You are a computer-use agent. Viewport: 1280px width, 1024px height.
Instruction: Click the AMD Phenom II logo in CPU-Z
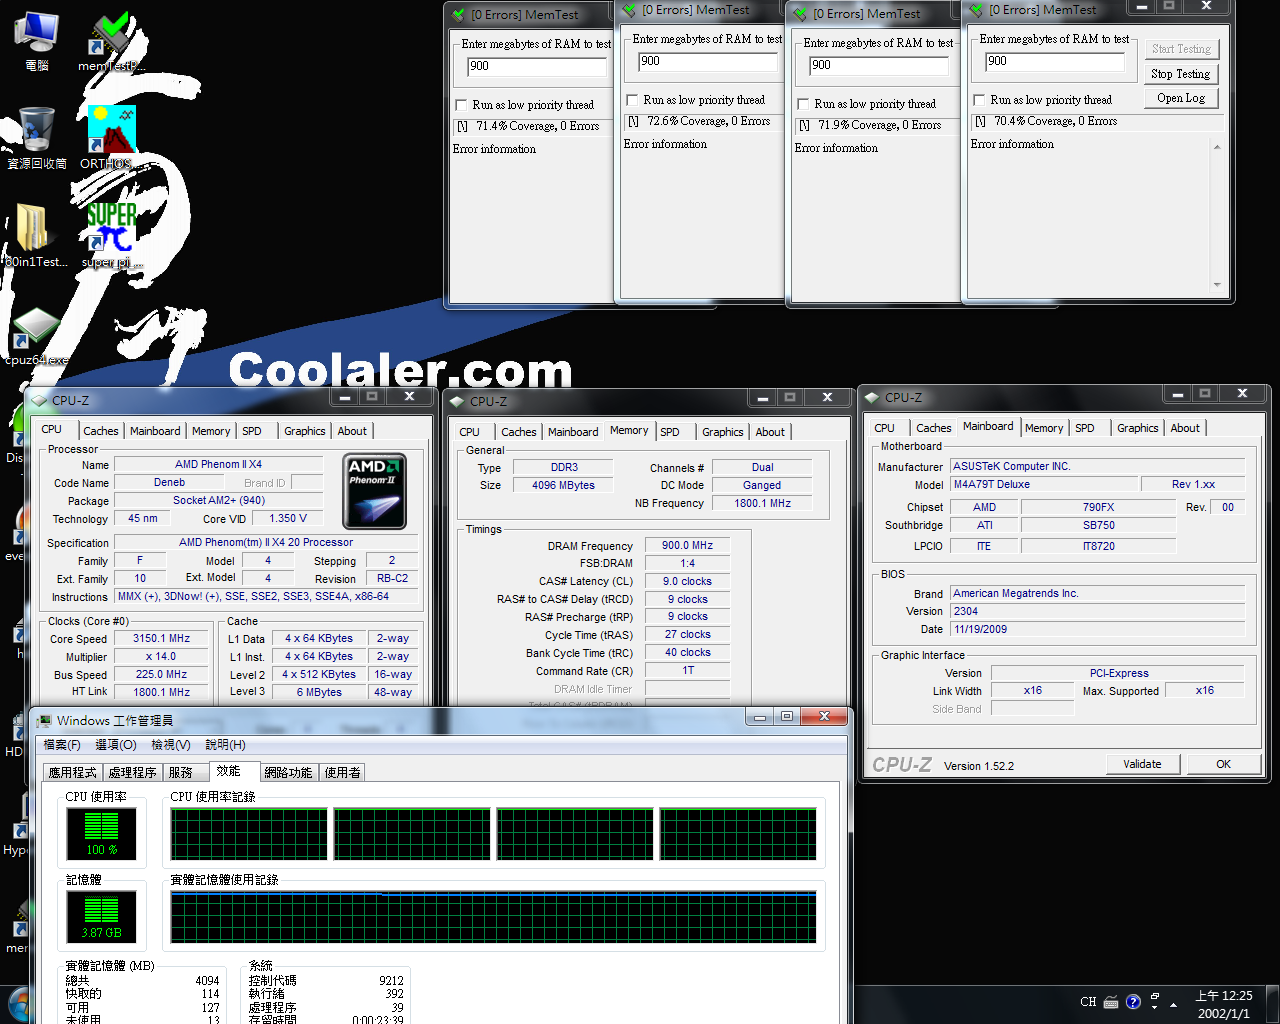click(x=375, y=492)
